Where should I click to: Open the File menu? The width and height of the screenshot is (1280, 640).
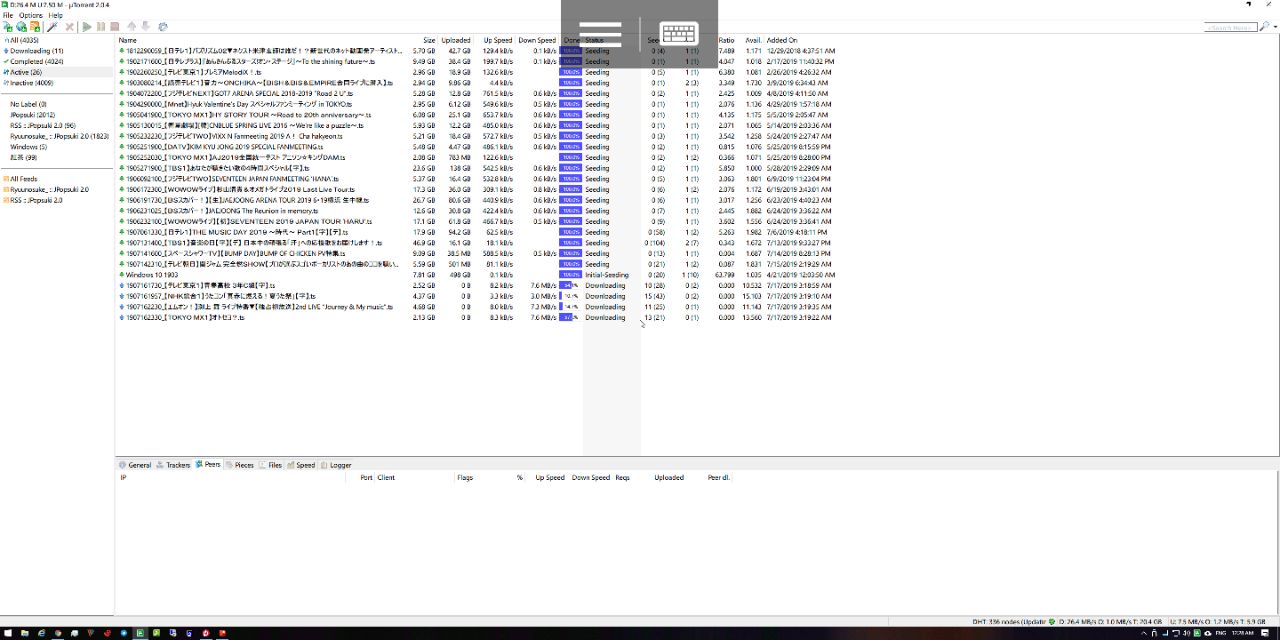tap(8, 16)
